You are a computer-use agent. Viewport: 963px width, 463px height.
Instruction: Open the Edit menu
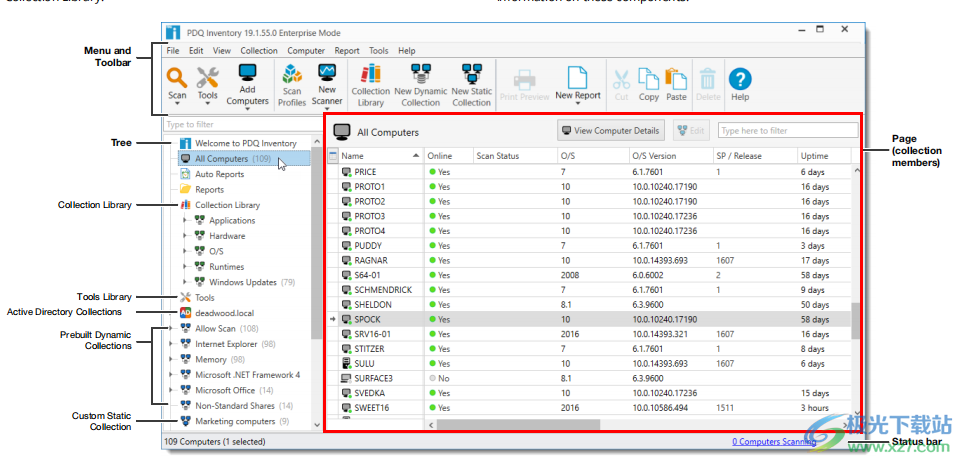pyautogui.click(x=196, y=51)
